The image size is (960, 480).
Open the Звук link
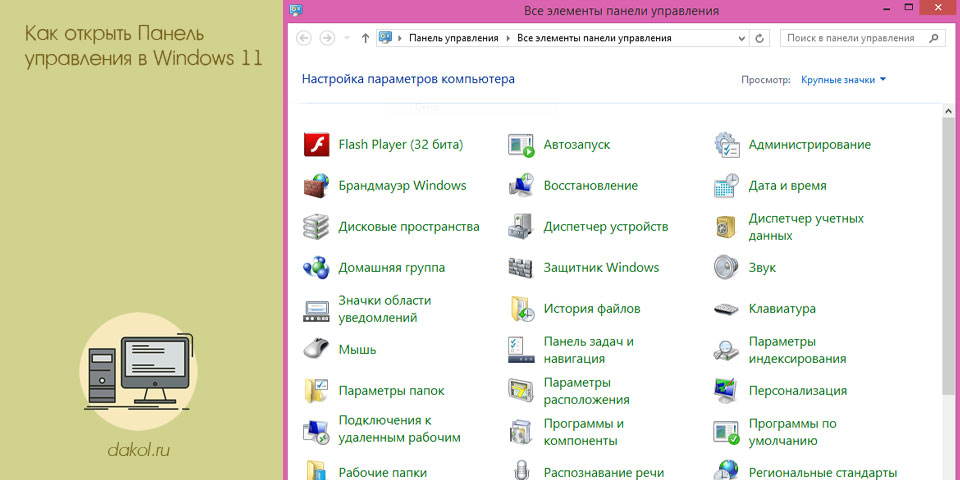pos(762,268)
